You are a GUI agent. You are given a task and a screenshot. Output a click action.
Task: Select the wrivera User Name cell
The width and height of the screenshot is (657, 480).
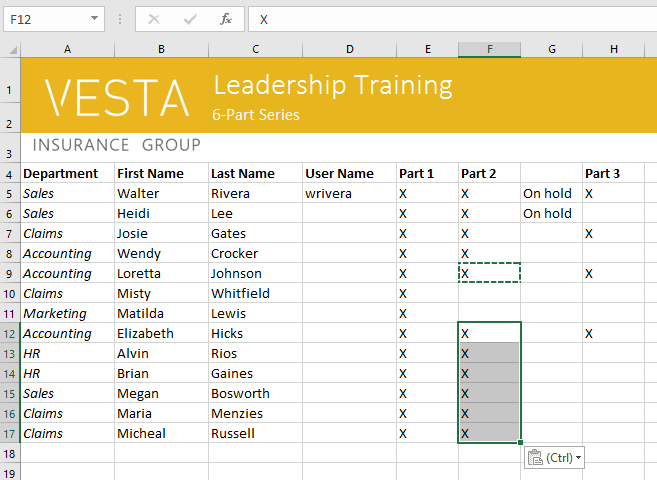click(x=349, y=193)
